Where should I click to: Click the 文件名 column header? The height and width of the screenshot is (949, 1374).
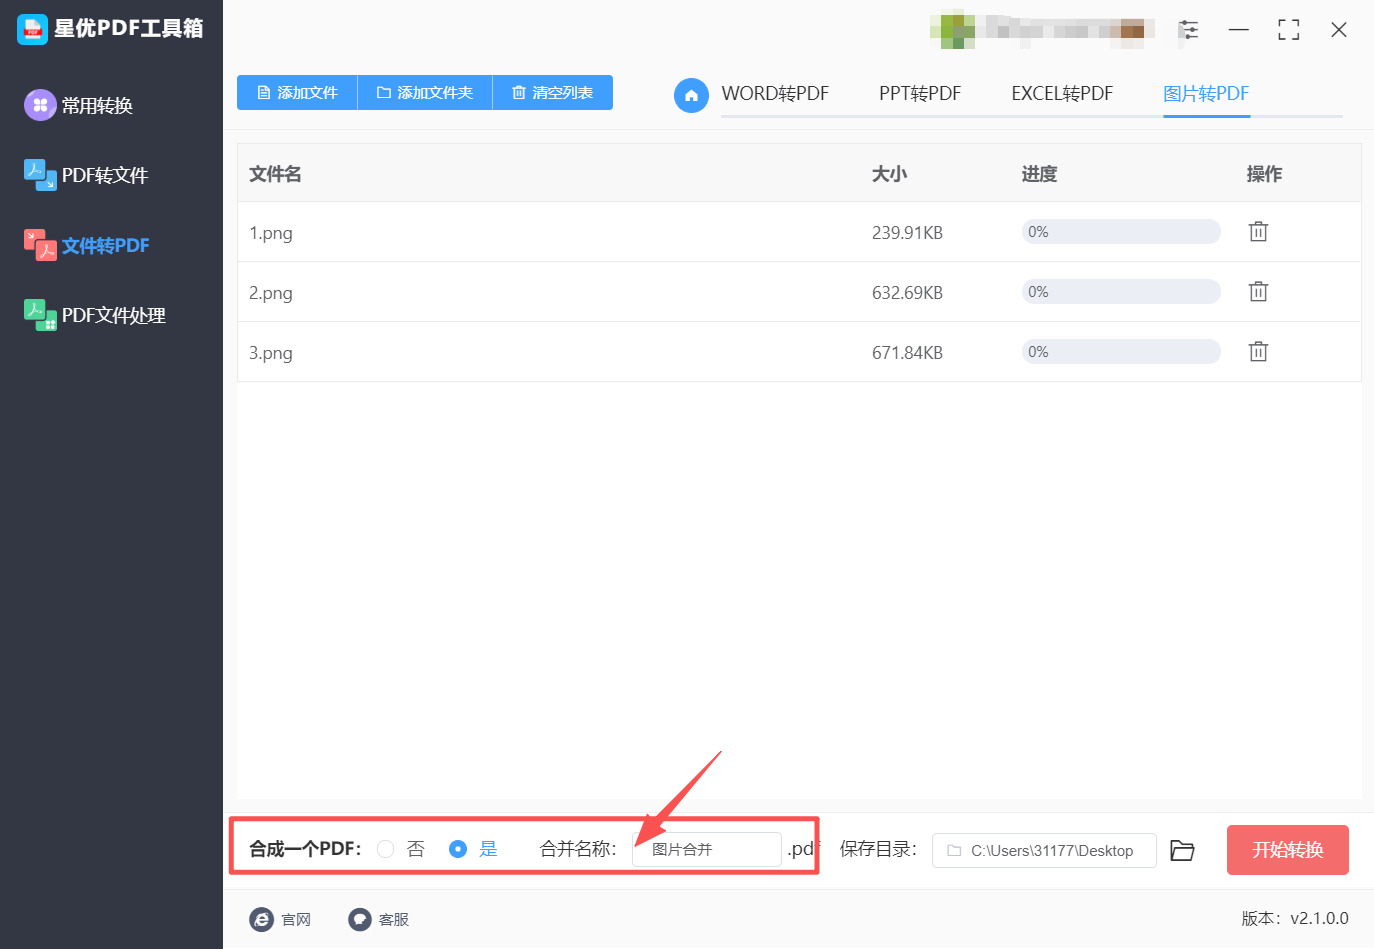[275, 174]
